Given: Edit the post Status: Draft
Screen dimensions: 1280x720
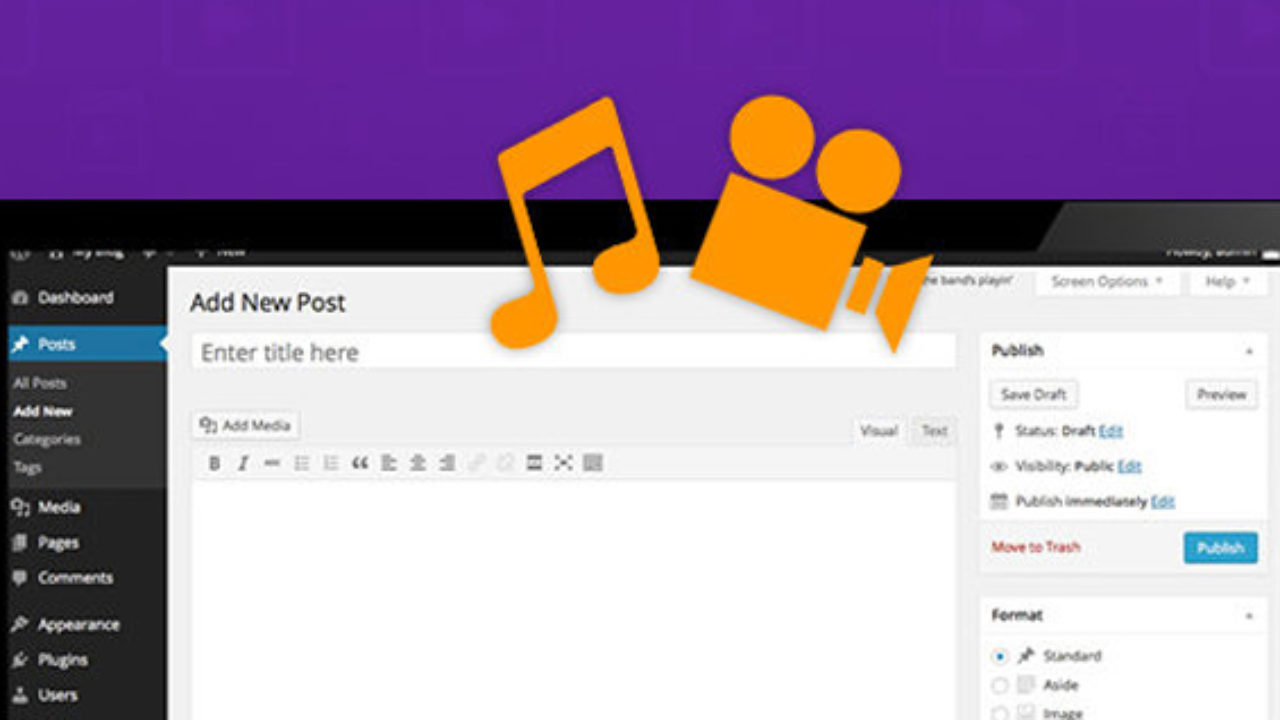Looking at the screenshot, I should click(1111, 431).
